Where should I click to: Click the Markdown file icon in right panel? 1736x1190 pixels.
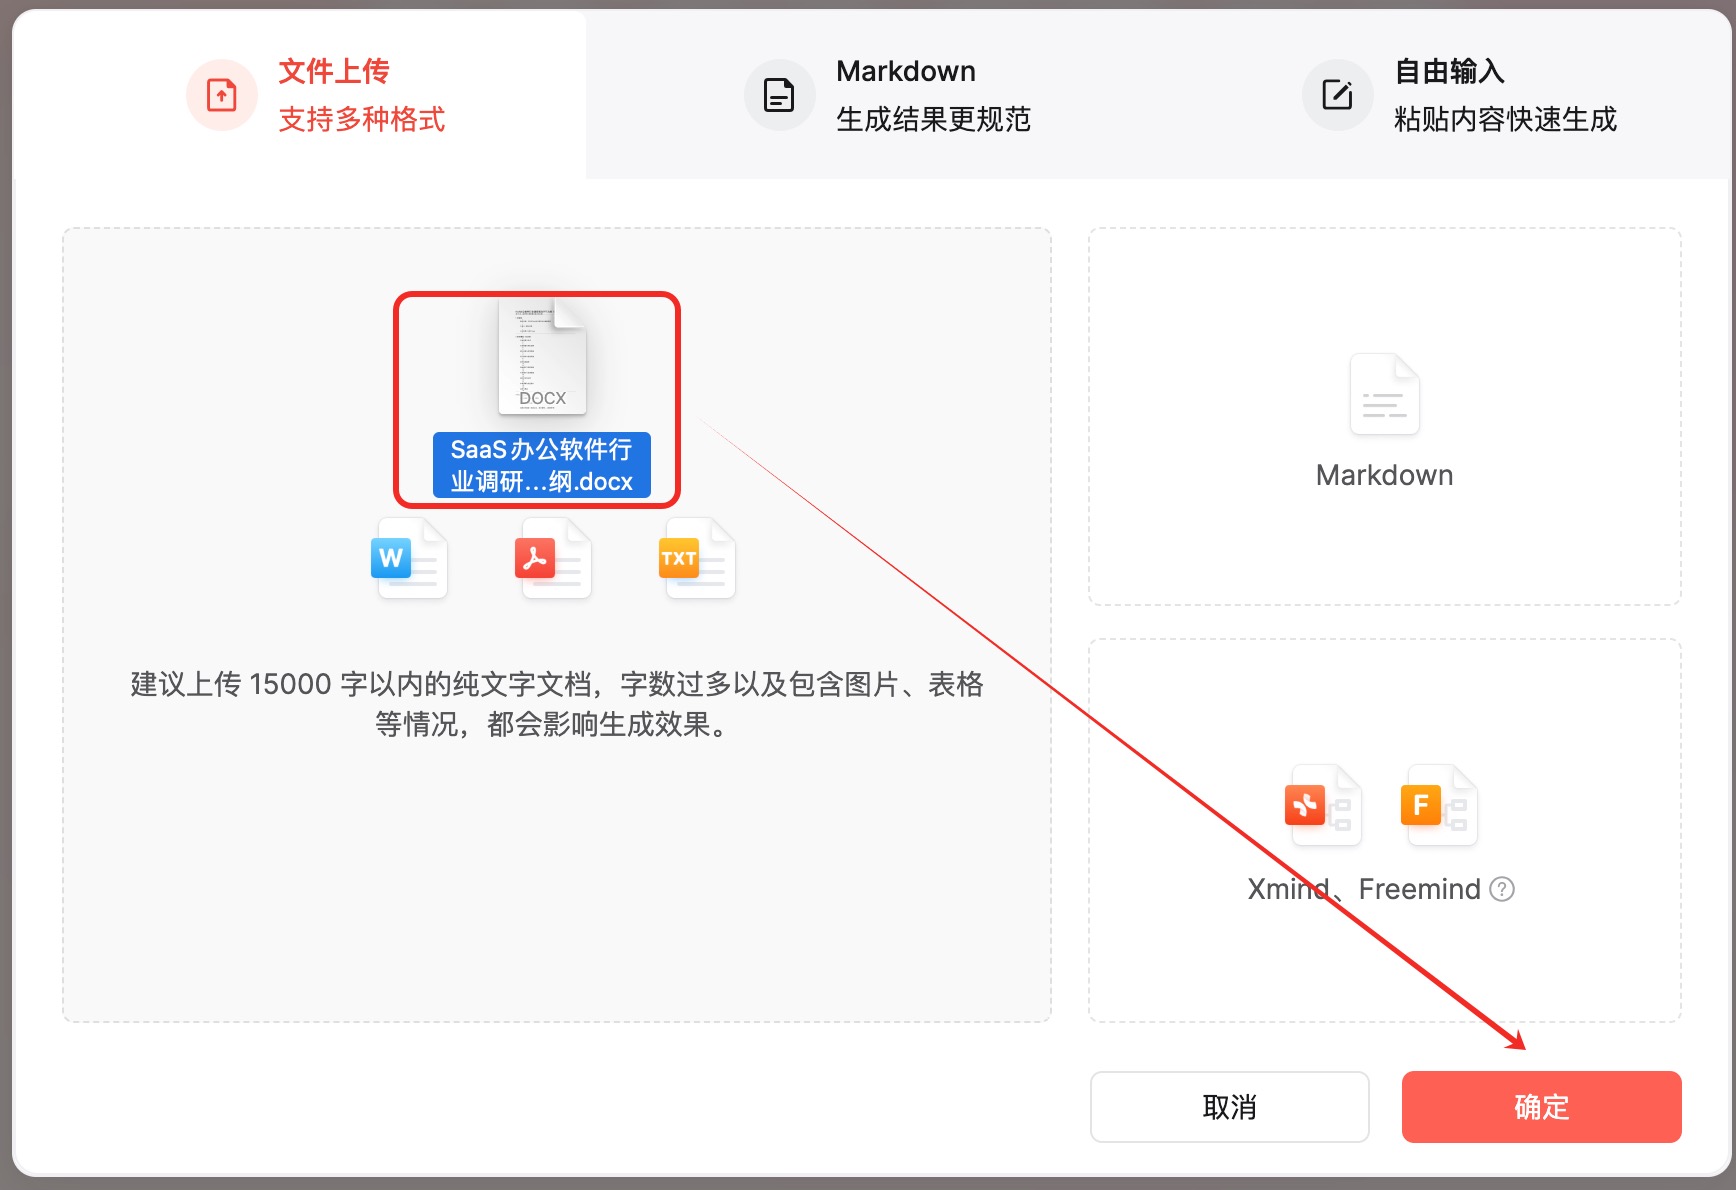tap(1385, 394)
